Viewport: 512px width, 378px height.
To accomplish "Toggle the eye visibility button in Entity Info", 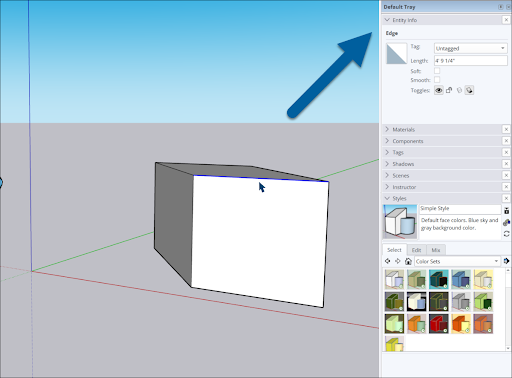I will click(x=438, y=90).
